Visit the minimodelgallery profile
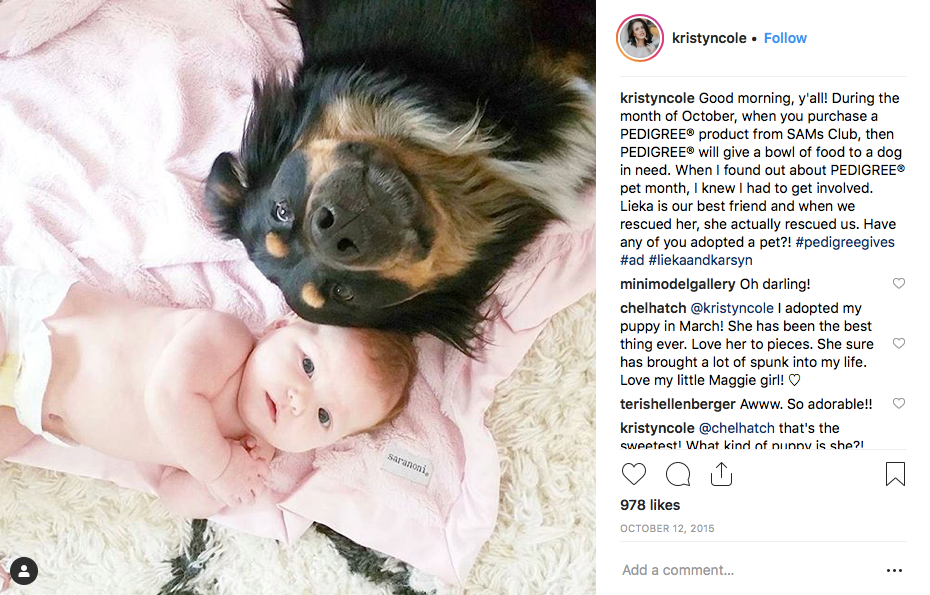 coord(677,284)
